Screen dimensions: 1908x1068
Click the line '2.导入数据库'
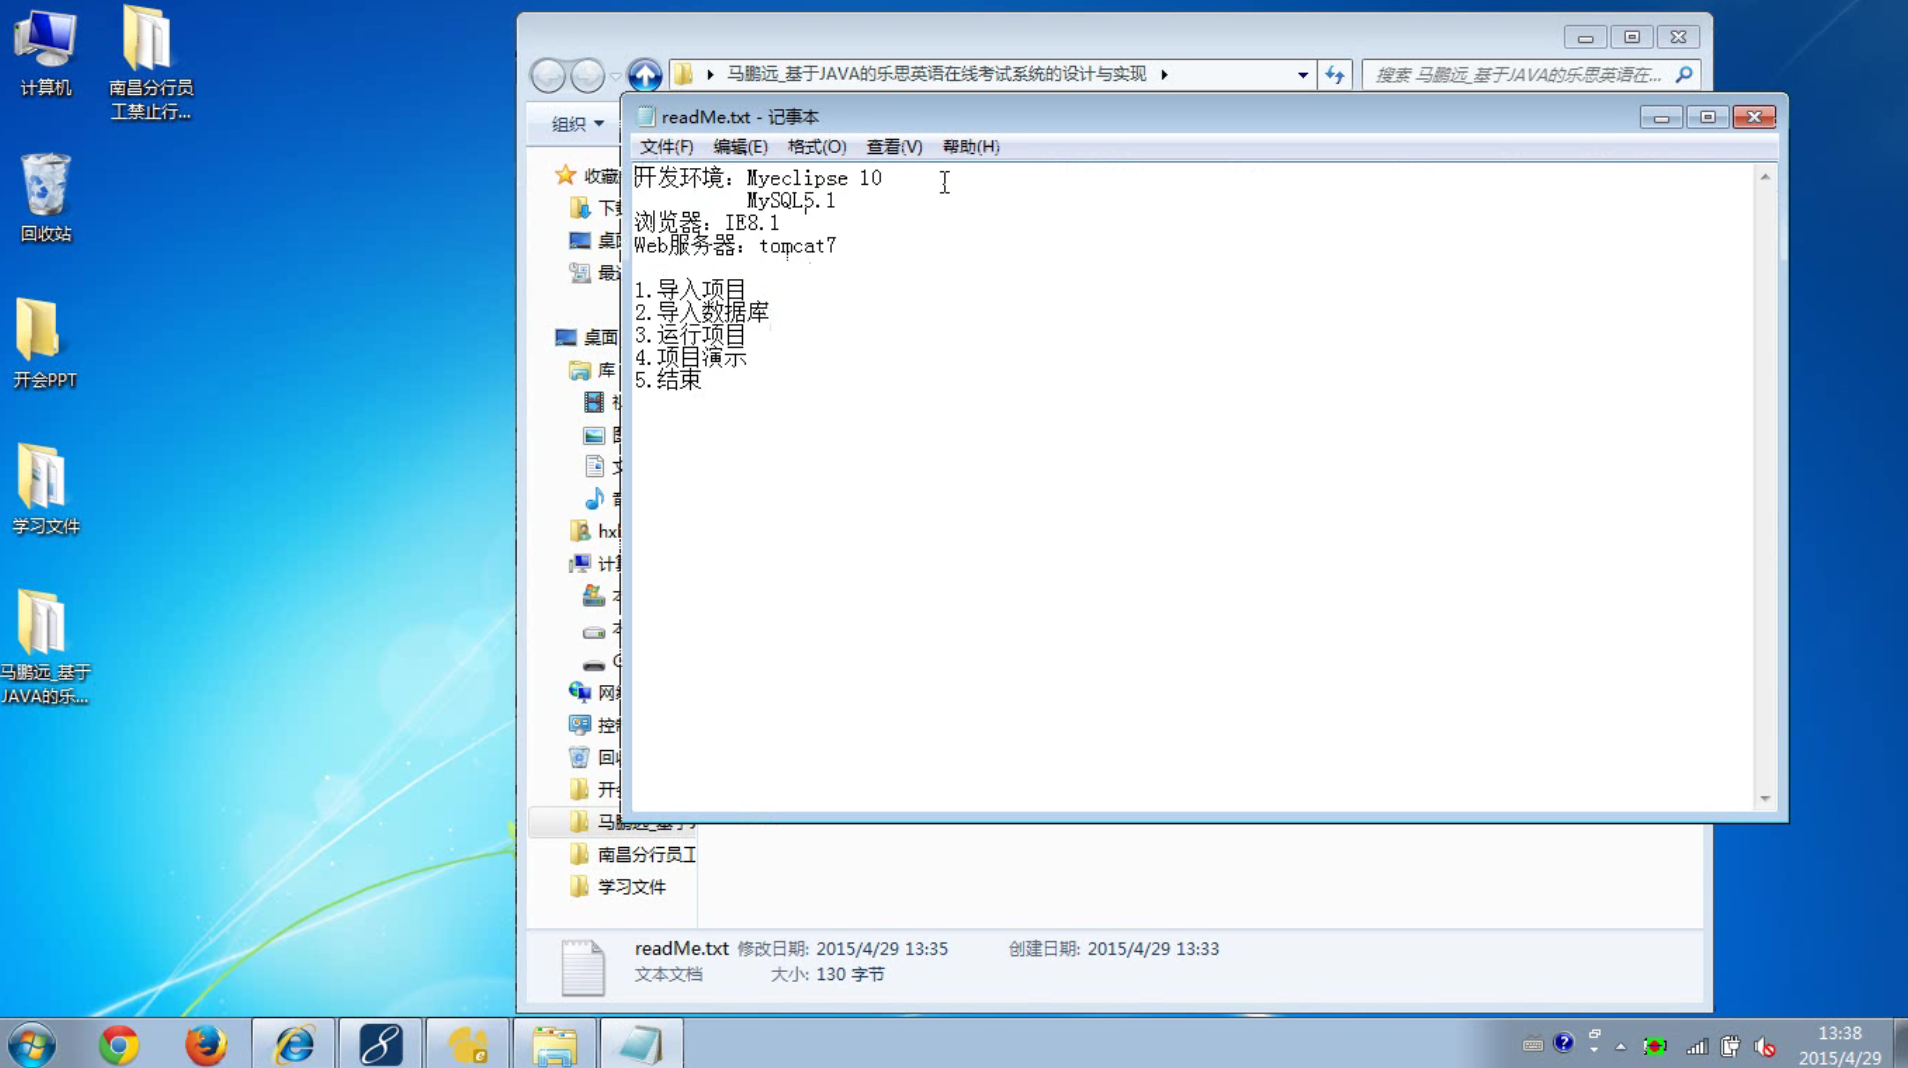(701, 313)
